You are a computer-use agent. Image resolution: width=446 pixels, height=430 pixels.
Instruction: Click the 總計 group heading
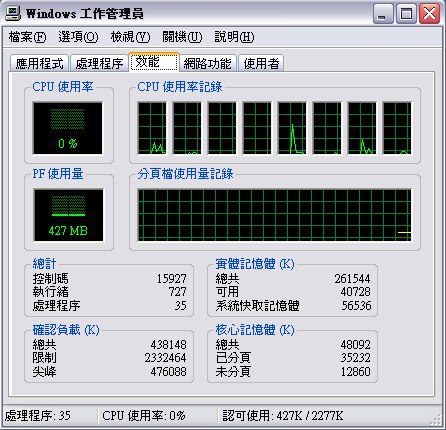click(x=44, y=264)
